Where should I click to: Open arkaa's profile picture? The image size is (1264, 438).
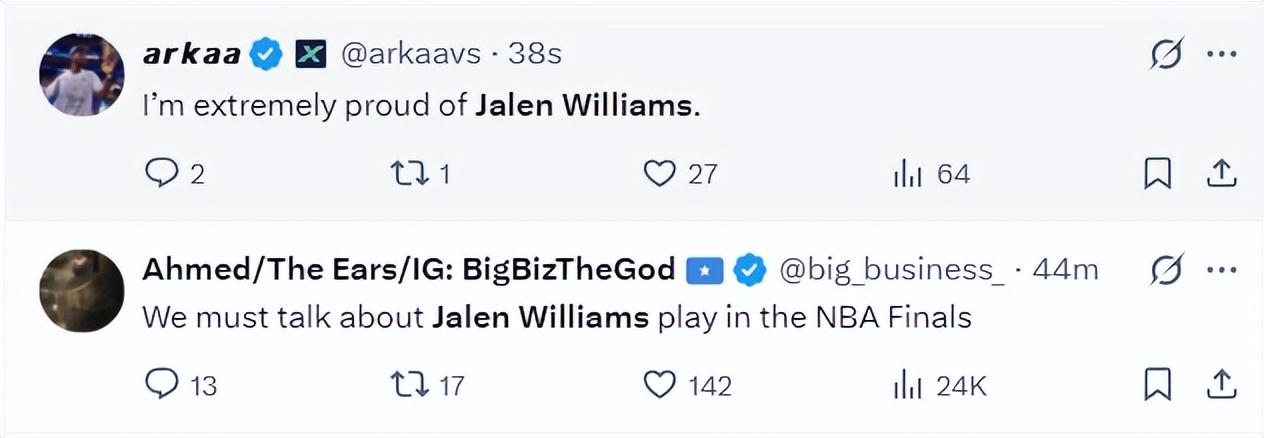(81, 74)
